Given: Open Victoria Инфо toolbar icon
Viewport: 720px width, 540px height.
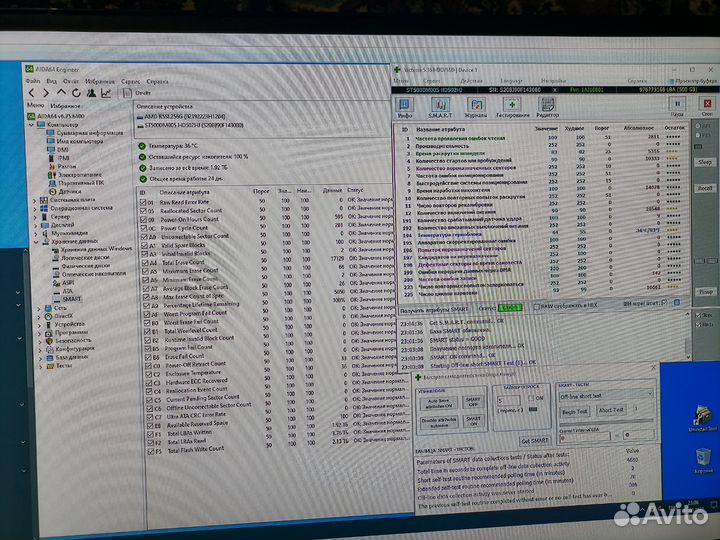Looking at the screenshot, I should coord(405,107).
